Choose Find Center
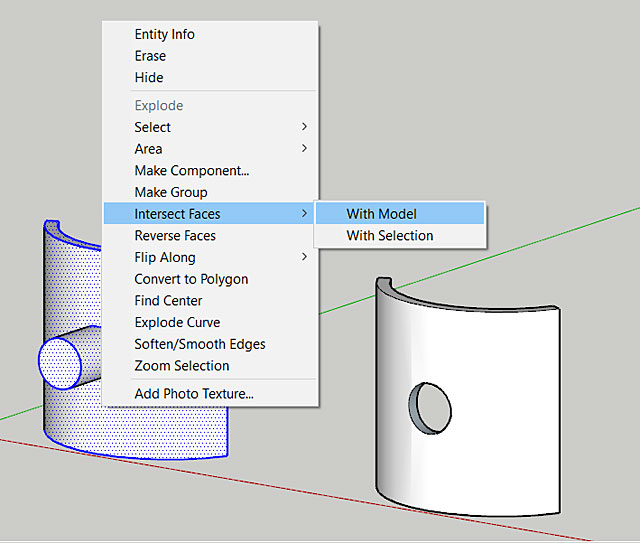 (x=168, y=301)
